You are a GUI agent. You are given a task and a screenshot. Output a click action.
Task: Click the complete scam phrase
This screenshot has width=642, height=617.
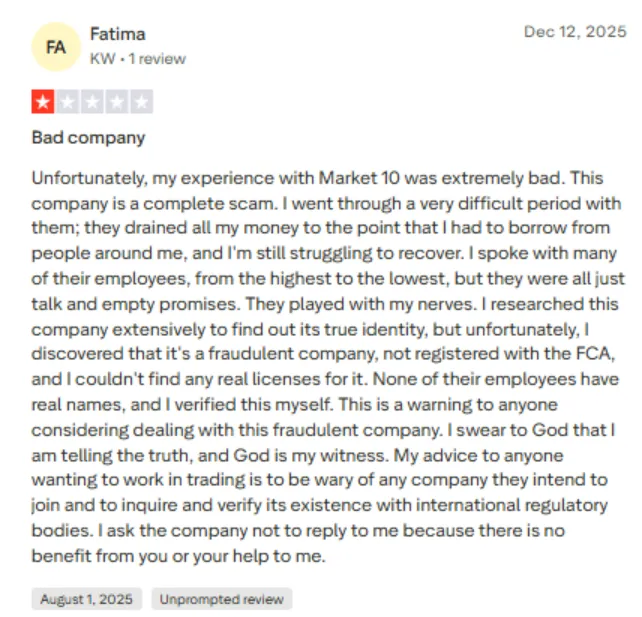210,203
